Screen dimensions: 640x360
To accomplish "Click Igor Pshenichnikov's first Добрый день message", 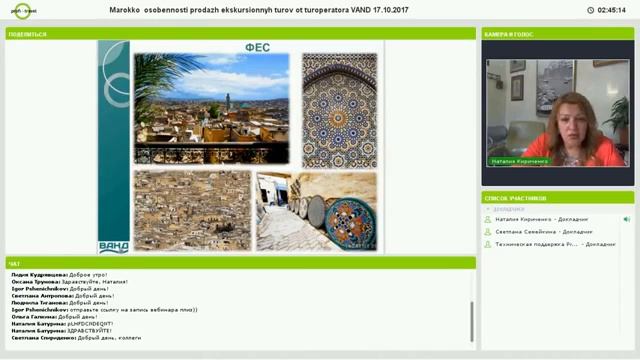I will pyautogui.click(x=60, y=289).
